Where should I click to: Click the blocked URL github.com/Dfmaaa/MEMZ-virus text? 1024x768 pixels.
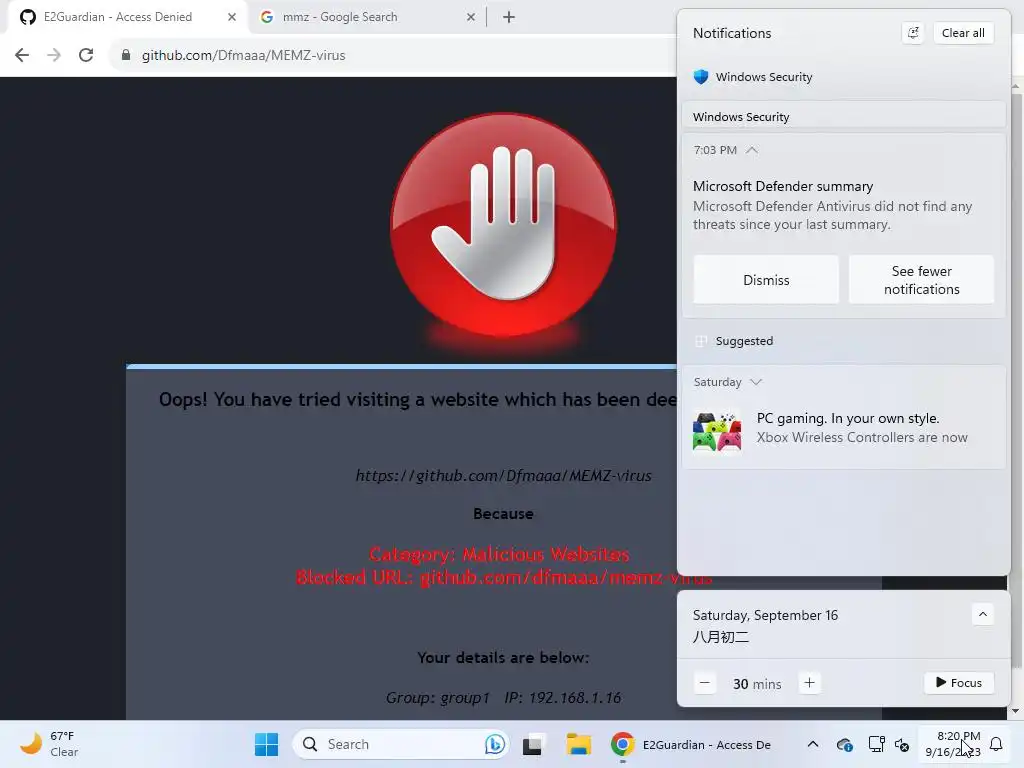[504, 475]
